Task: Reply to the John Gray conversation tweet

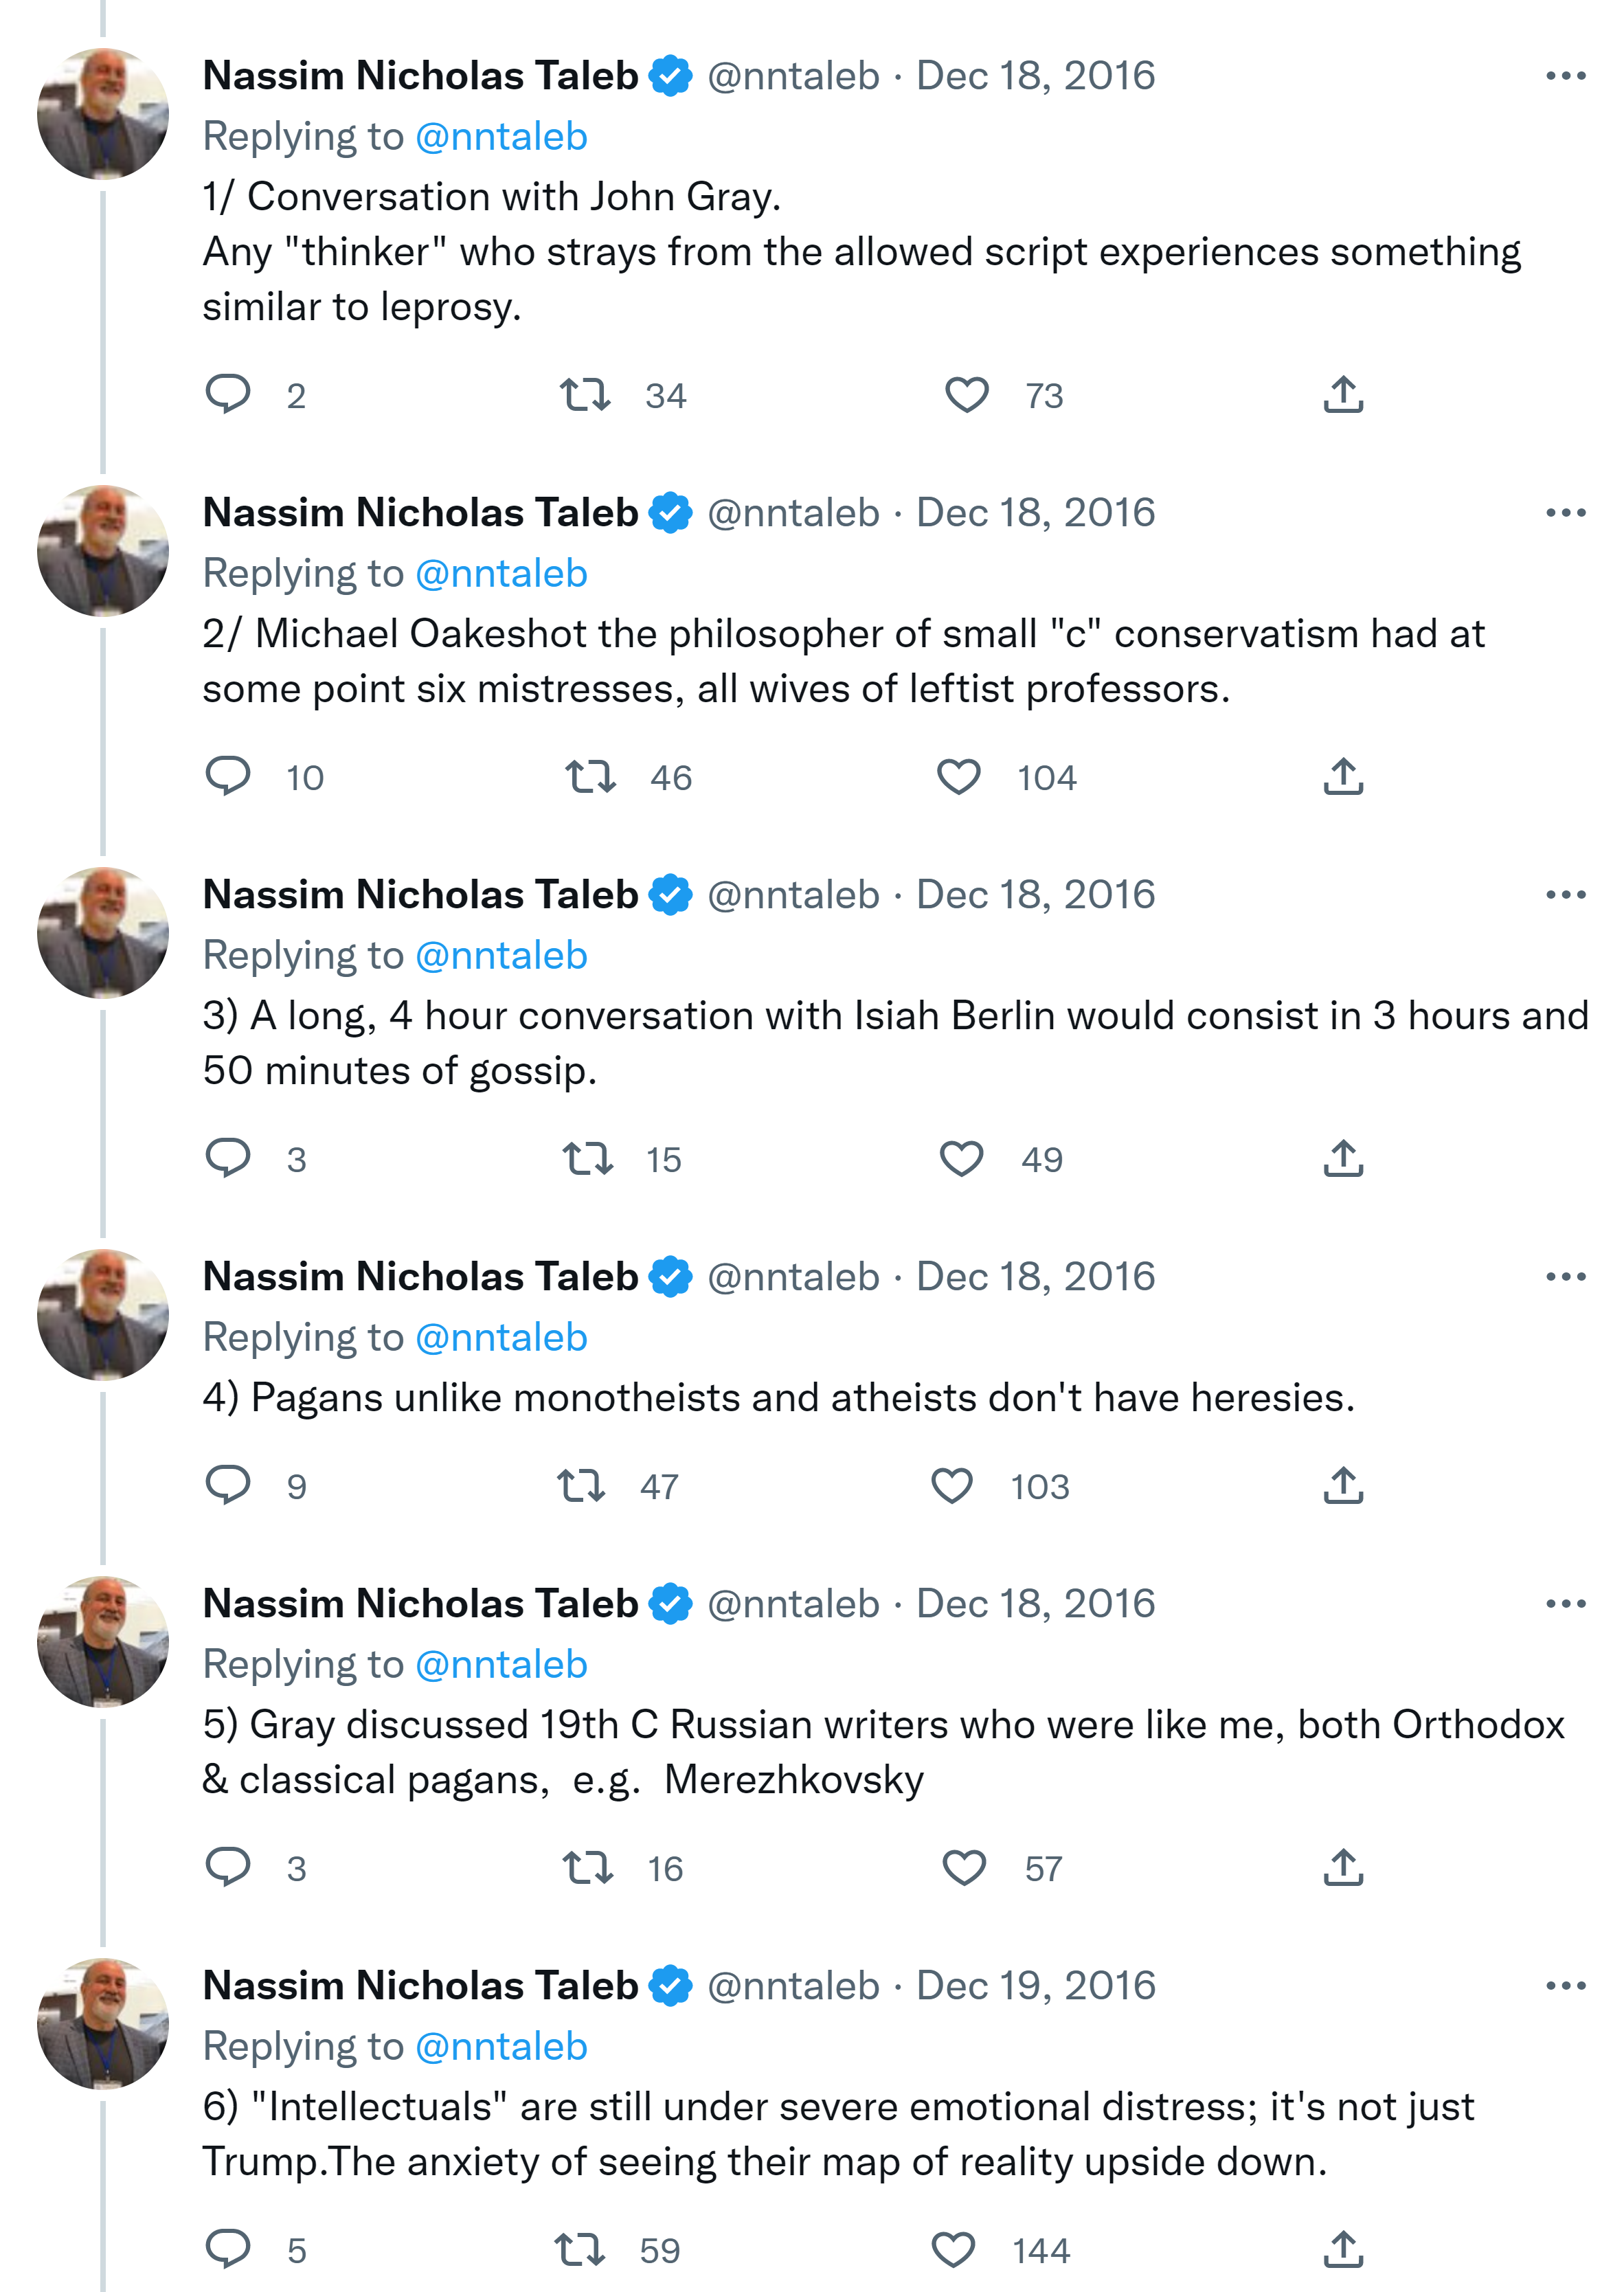Action: point(228,395)
